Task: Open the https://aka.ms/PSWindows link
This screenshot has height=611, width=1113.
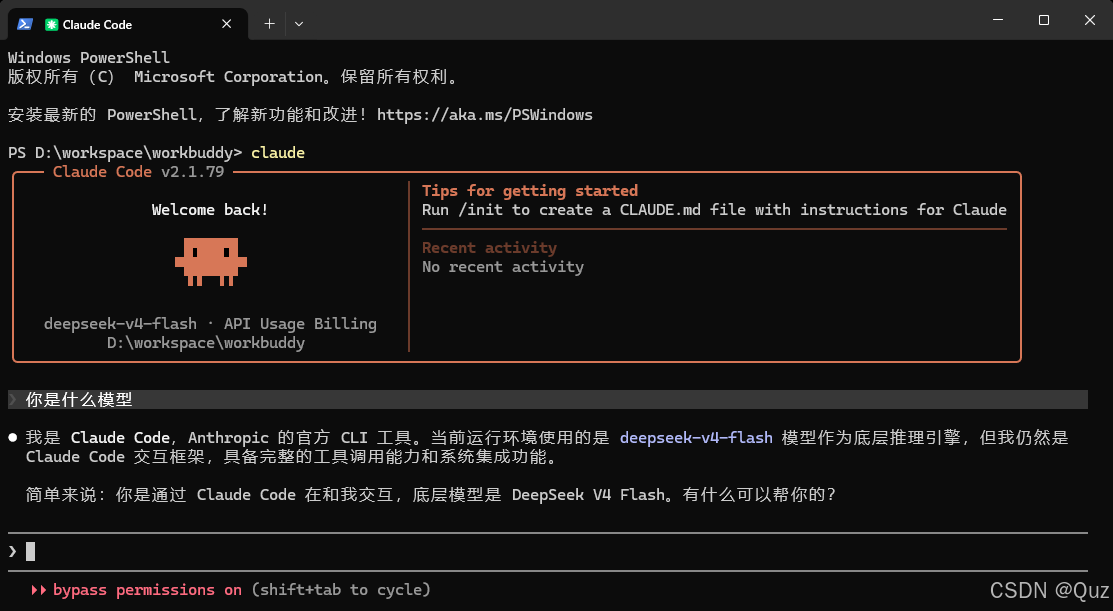Action: click(x=485, y=115)
